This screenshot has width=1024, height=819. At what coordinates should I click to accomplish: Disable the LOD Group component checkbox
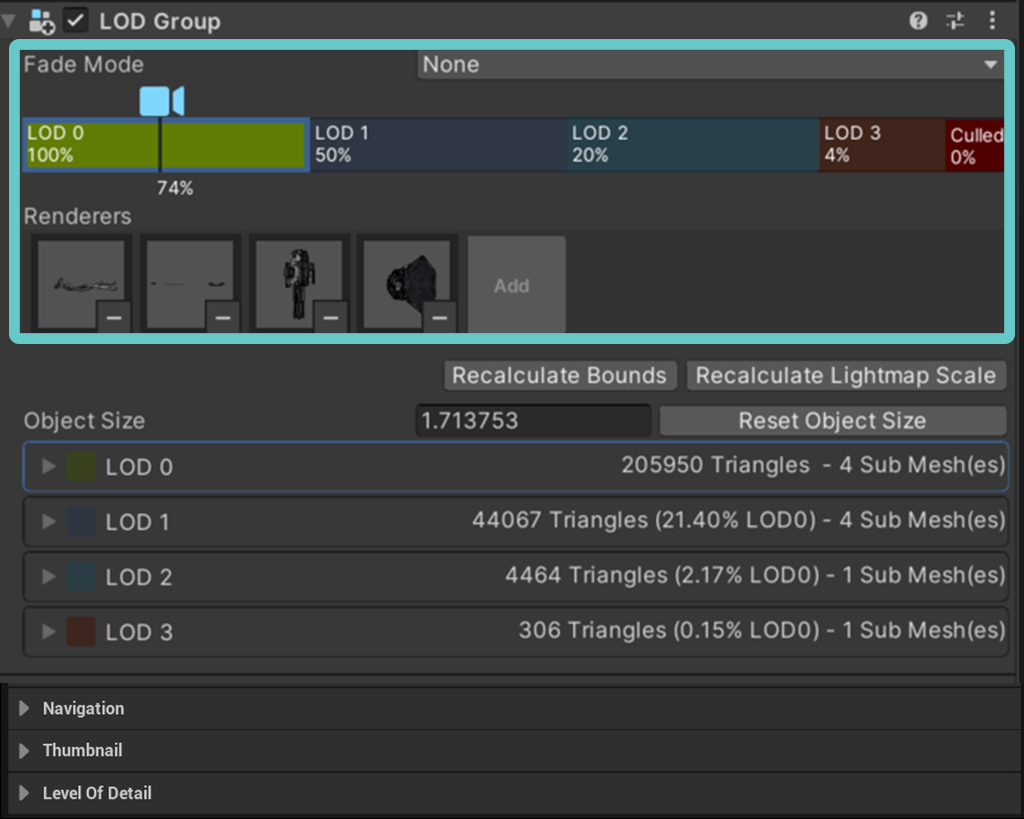click(x=75, y=21)
